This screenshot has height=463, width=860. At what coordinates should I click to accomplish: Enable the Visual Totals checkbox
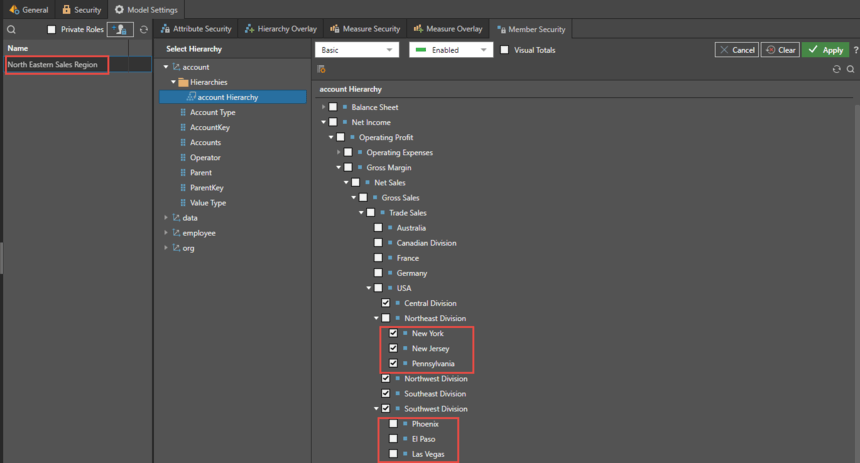(505, 50)
